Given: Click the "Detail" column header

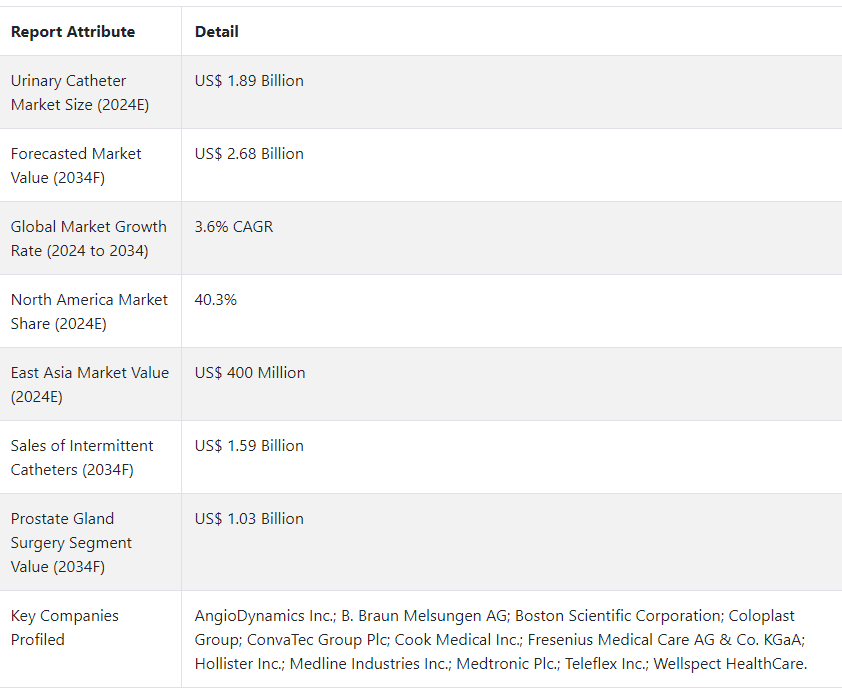Looking at the screenshot, I should 217,32.
